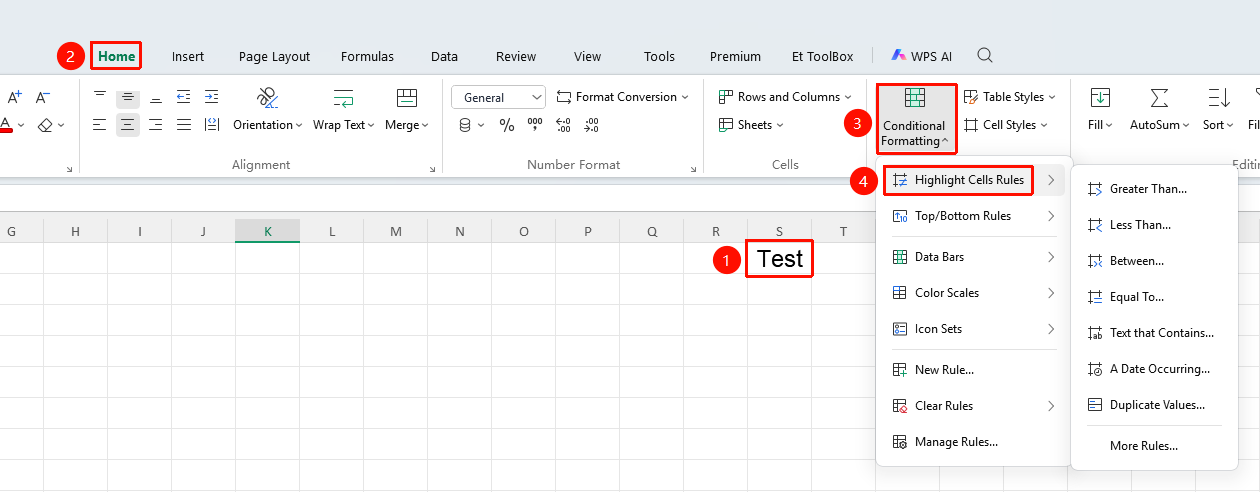Apply red font color with the A icon
The height and width of the screenshot is (492, 1260).
6,125
